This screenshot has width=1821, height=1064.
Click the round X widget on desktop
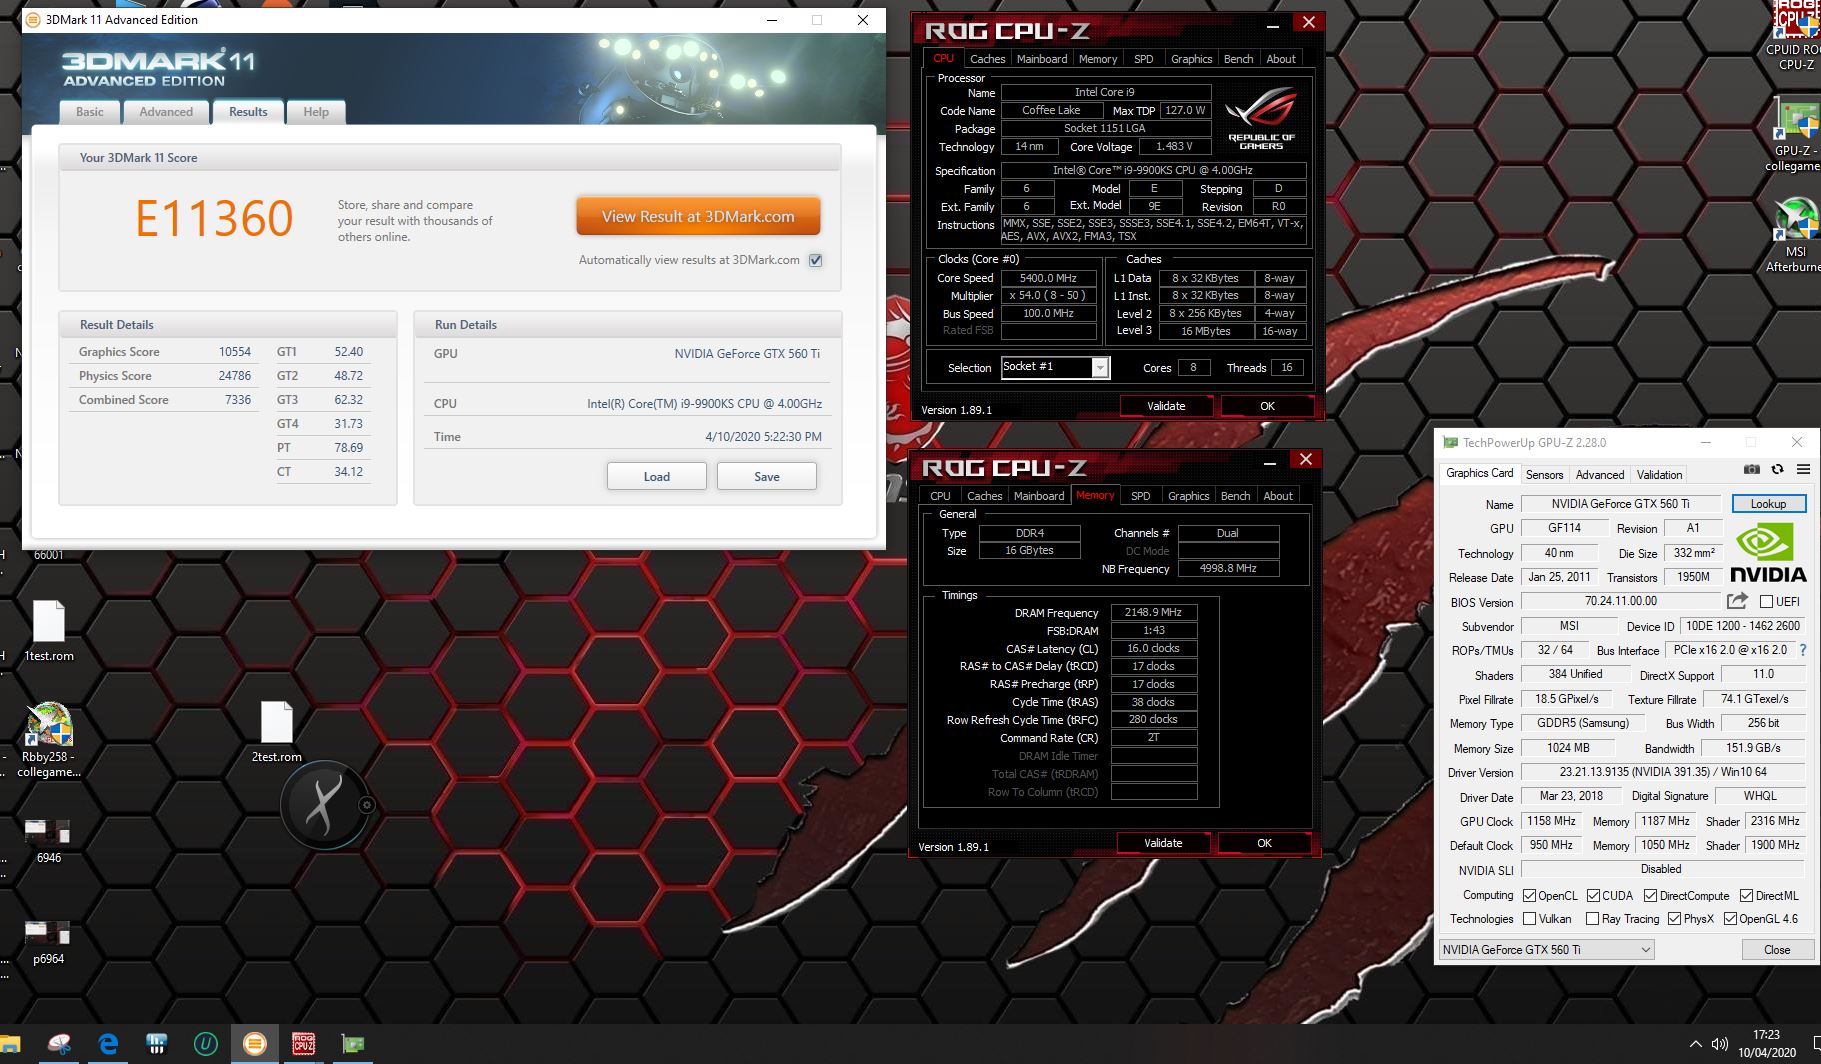pos(325,806)
